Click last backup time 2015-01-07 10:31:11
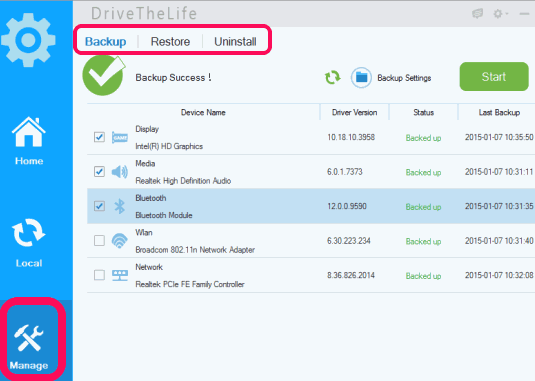The height and width of the screenshot is (381, 535). [x=499, y=172]
